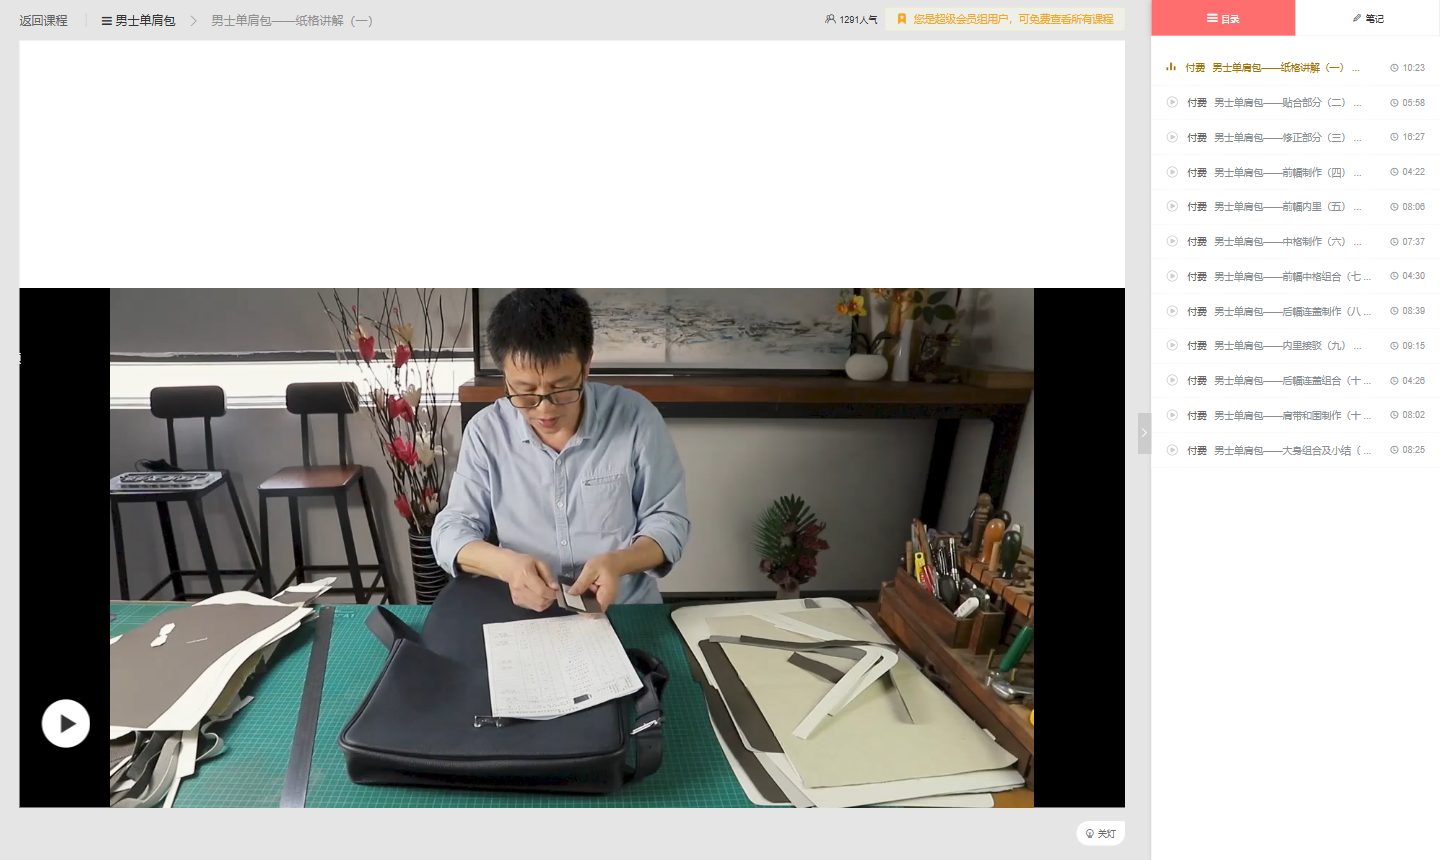The image size is (1440, 860).
Task: Click play icon beside 后幅连盖制作 lesson
Action: (1172, 311)
